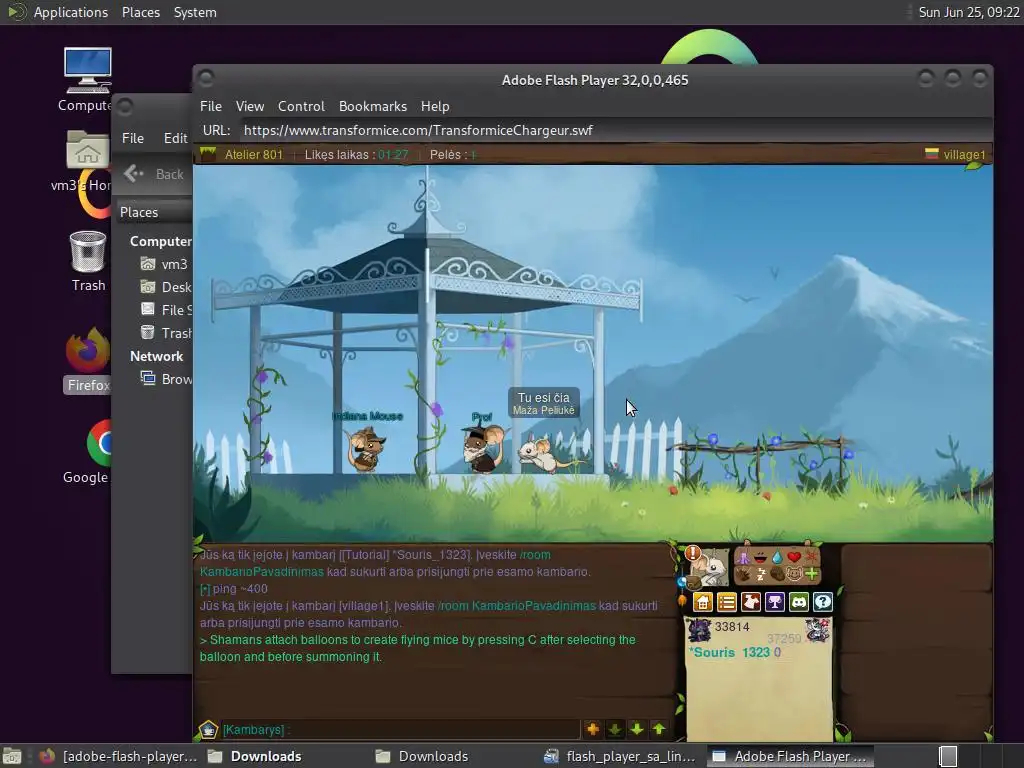Click the house icon in game toolbar

(703, 601)
